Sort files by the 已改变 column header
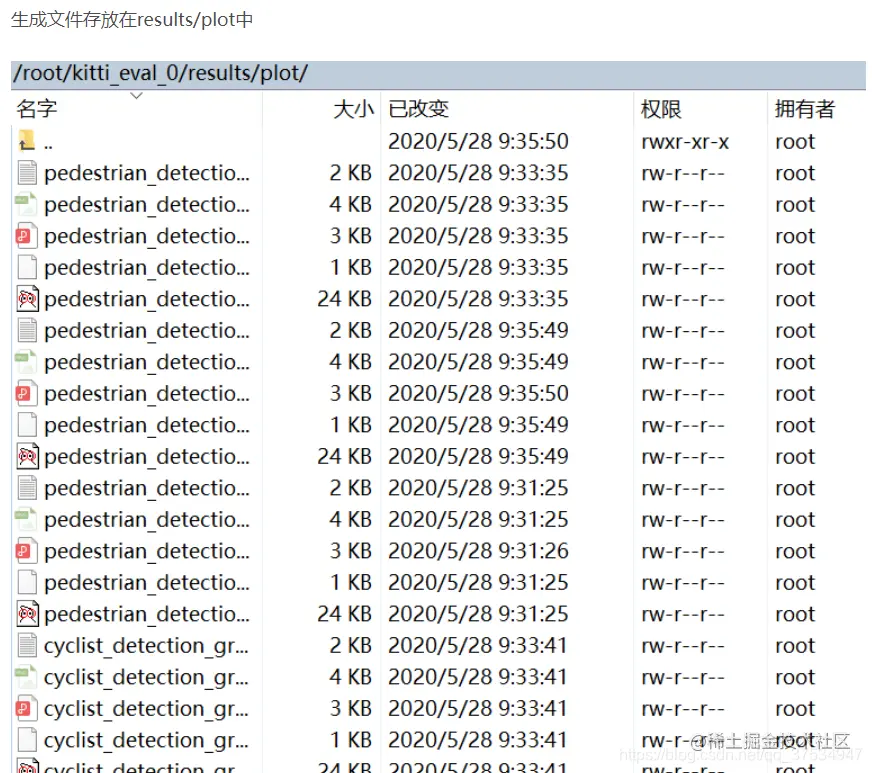The height and width of the screenshot is (773, 872). (x=418, y=109)
